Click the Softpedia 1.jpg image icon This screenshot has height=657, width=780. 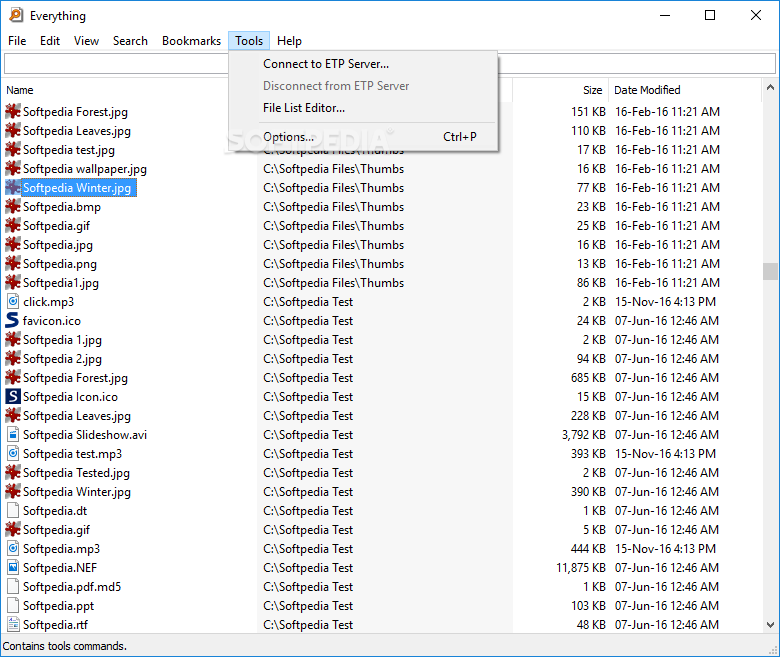(13, 339)
